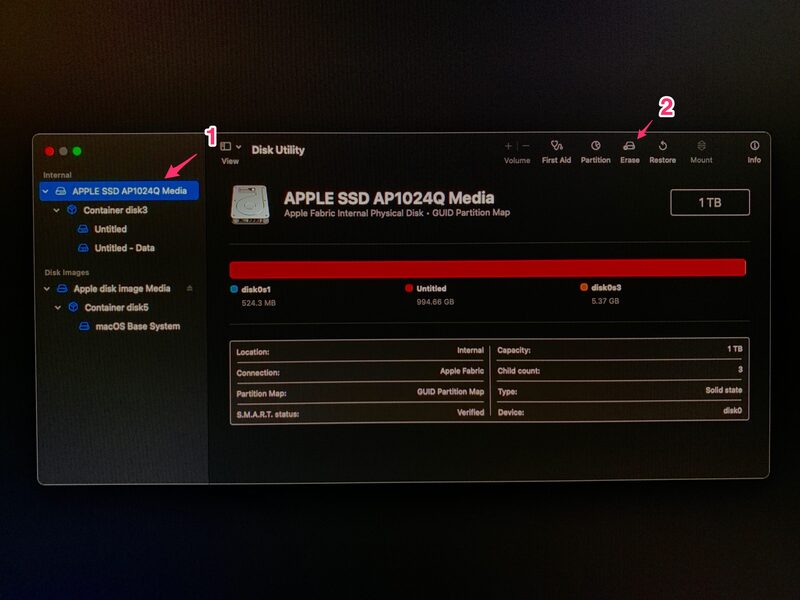Click the red disk usage bar

click(488, 268)
